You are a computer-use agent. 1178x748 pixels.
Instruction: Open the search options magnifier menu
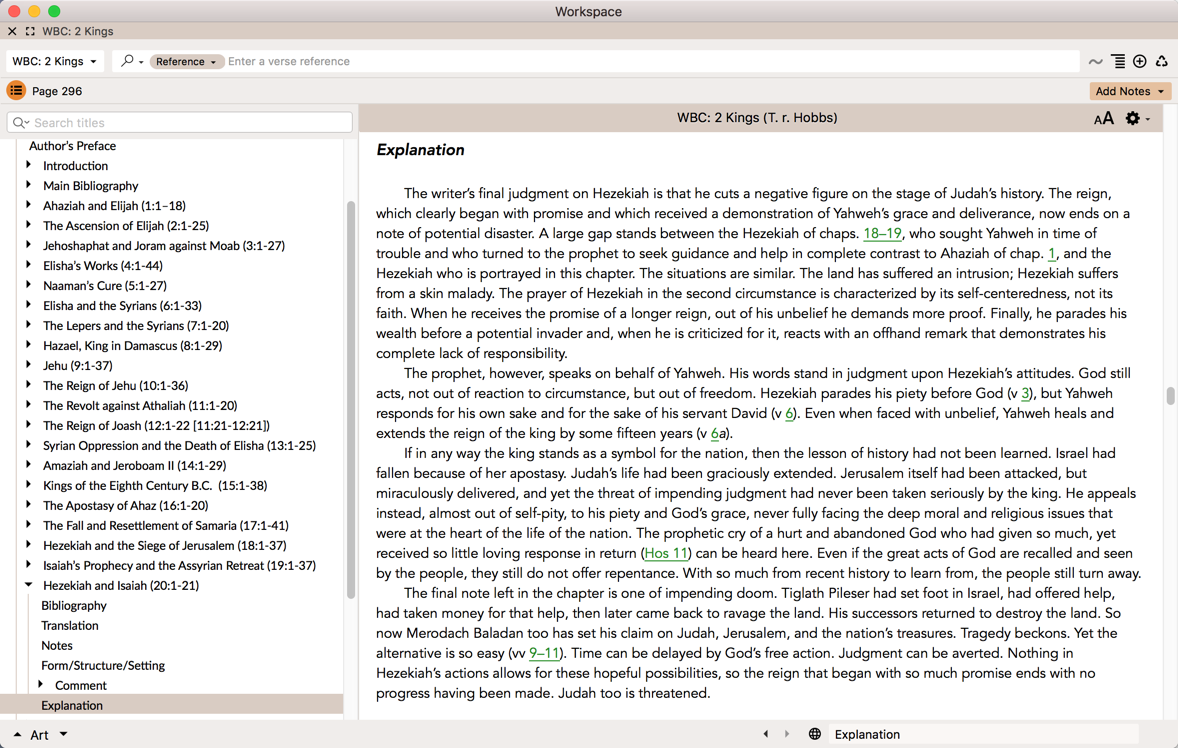point(131,62)
